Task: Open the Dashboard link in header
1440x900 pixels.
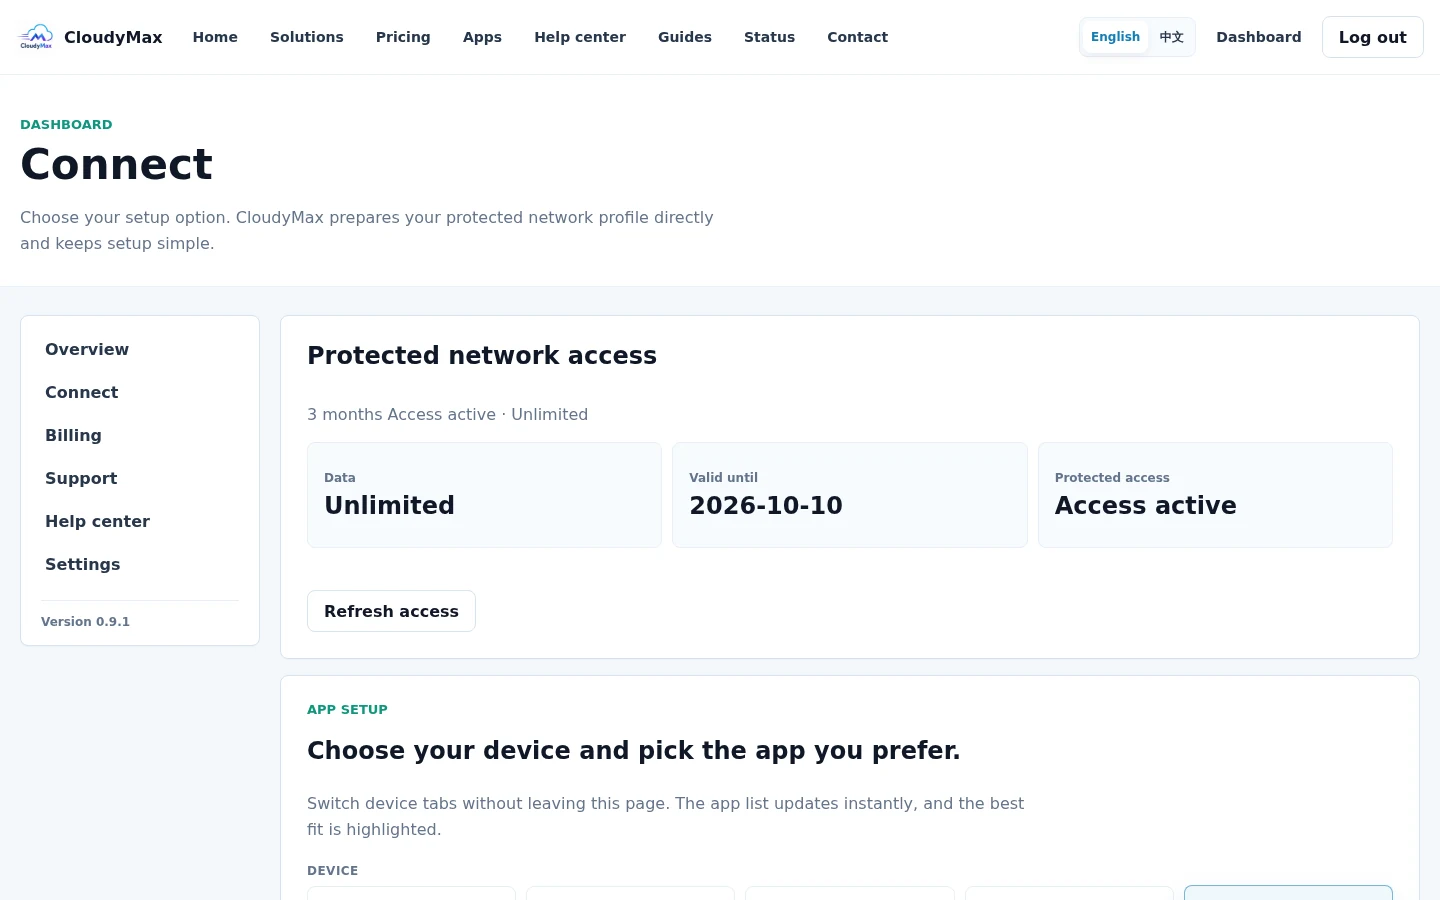Action: tap(1259, 37)
